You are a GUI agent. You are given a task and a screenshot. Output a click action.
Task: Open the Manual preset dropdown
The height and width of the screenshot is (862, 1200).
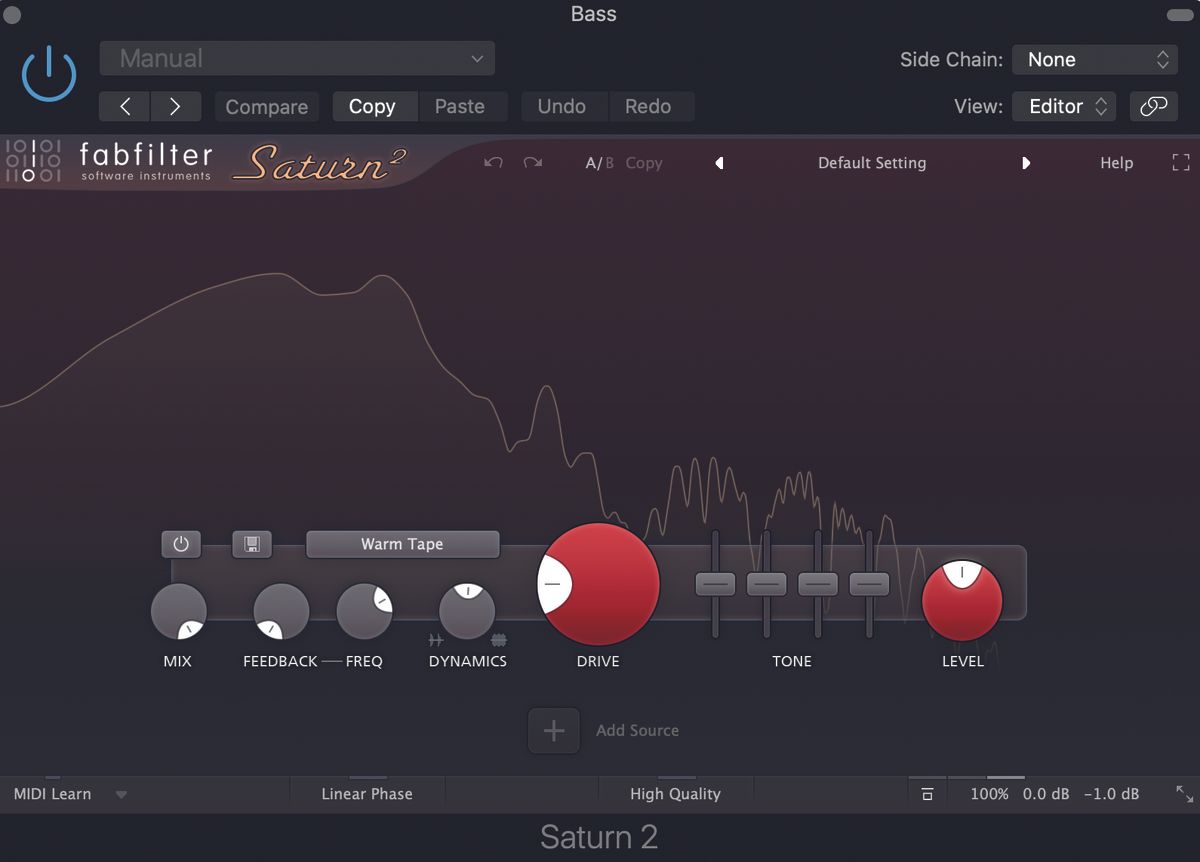pos(297,58)
